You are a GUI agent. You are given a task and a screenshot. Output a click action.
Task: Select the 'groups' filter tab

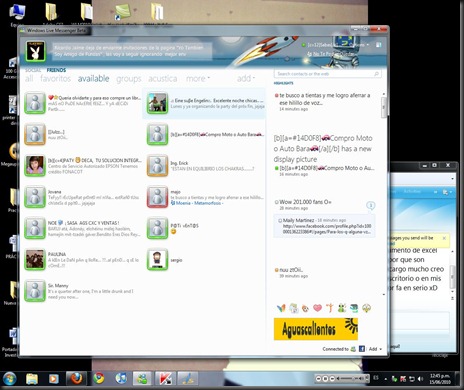coord(129,79)
